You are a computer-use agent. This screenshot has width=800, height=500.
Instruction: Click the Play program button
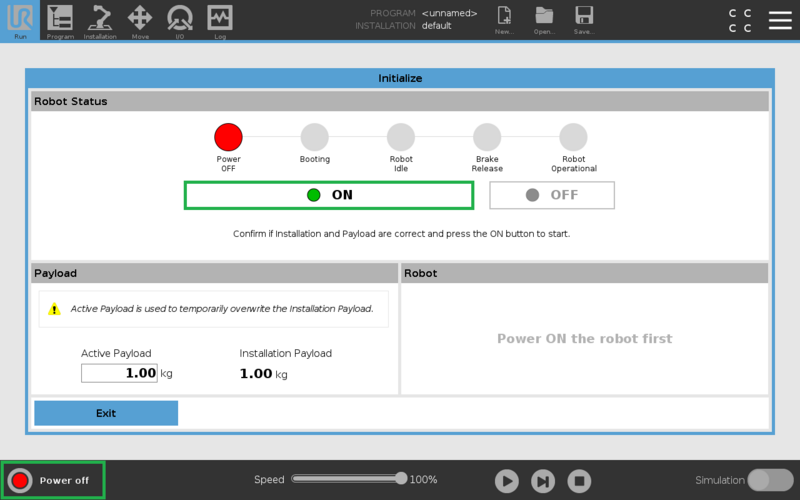pos(507,481)
